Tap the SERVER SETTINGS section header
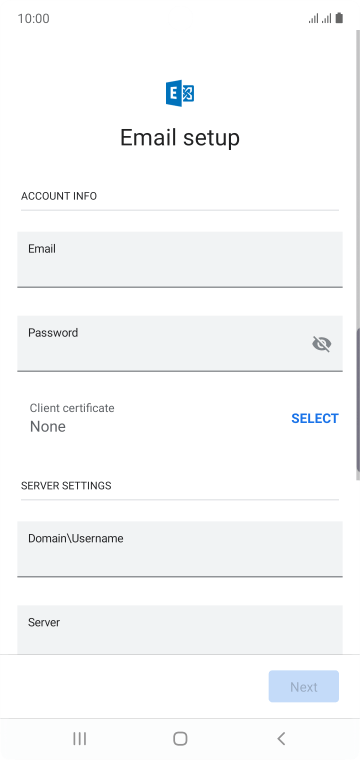Viewport: 360px width, 760px height. (x=66, y=486)
